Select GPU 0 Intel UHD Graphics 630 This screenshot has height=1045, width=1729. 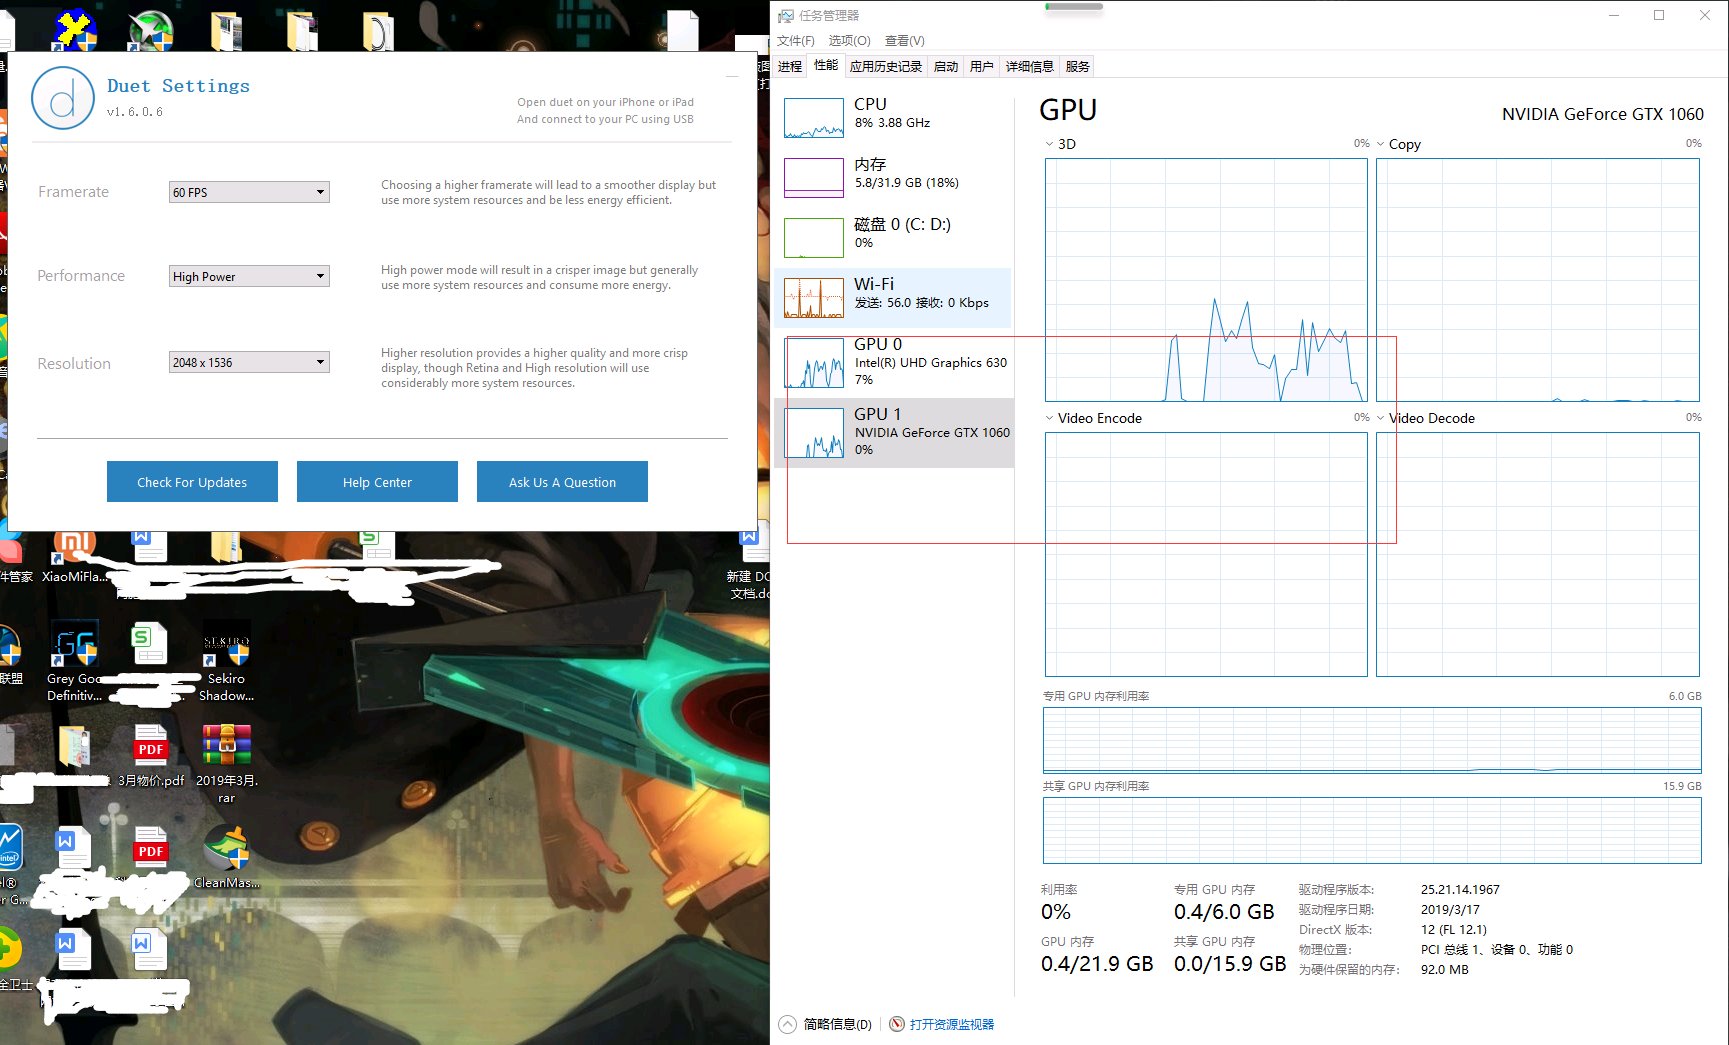coord(893,362)
